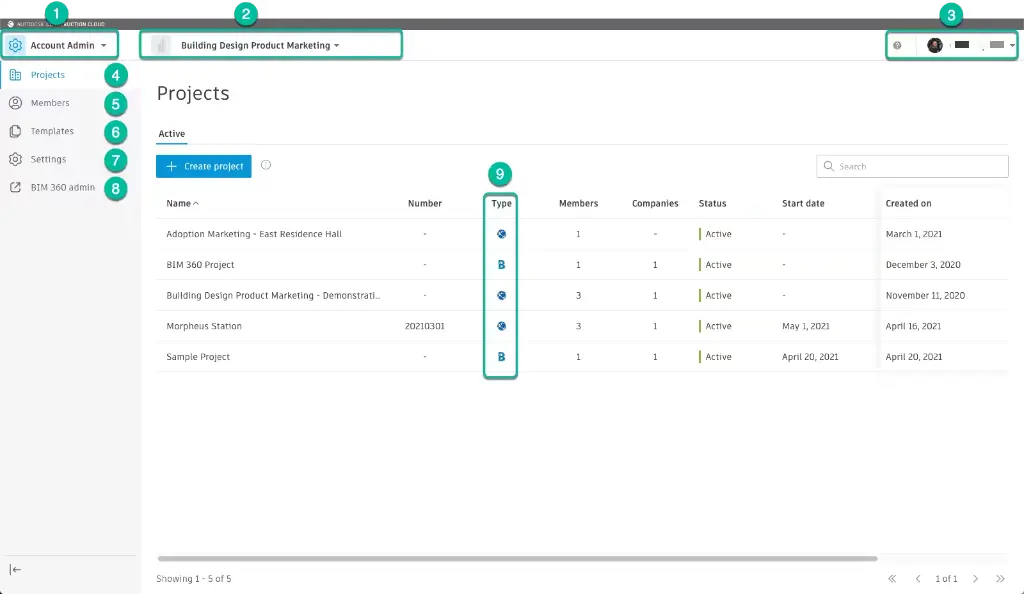Open the Settings gear in sidebar
Viewport: 1024px width, 594px height.
tap(15, 159)
